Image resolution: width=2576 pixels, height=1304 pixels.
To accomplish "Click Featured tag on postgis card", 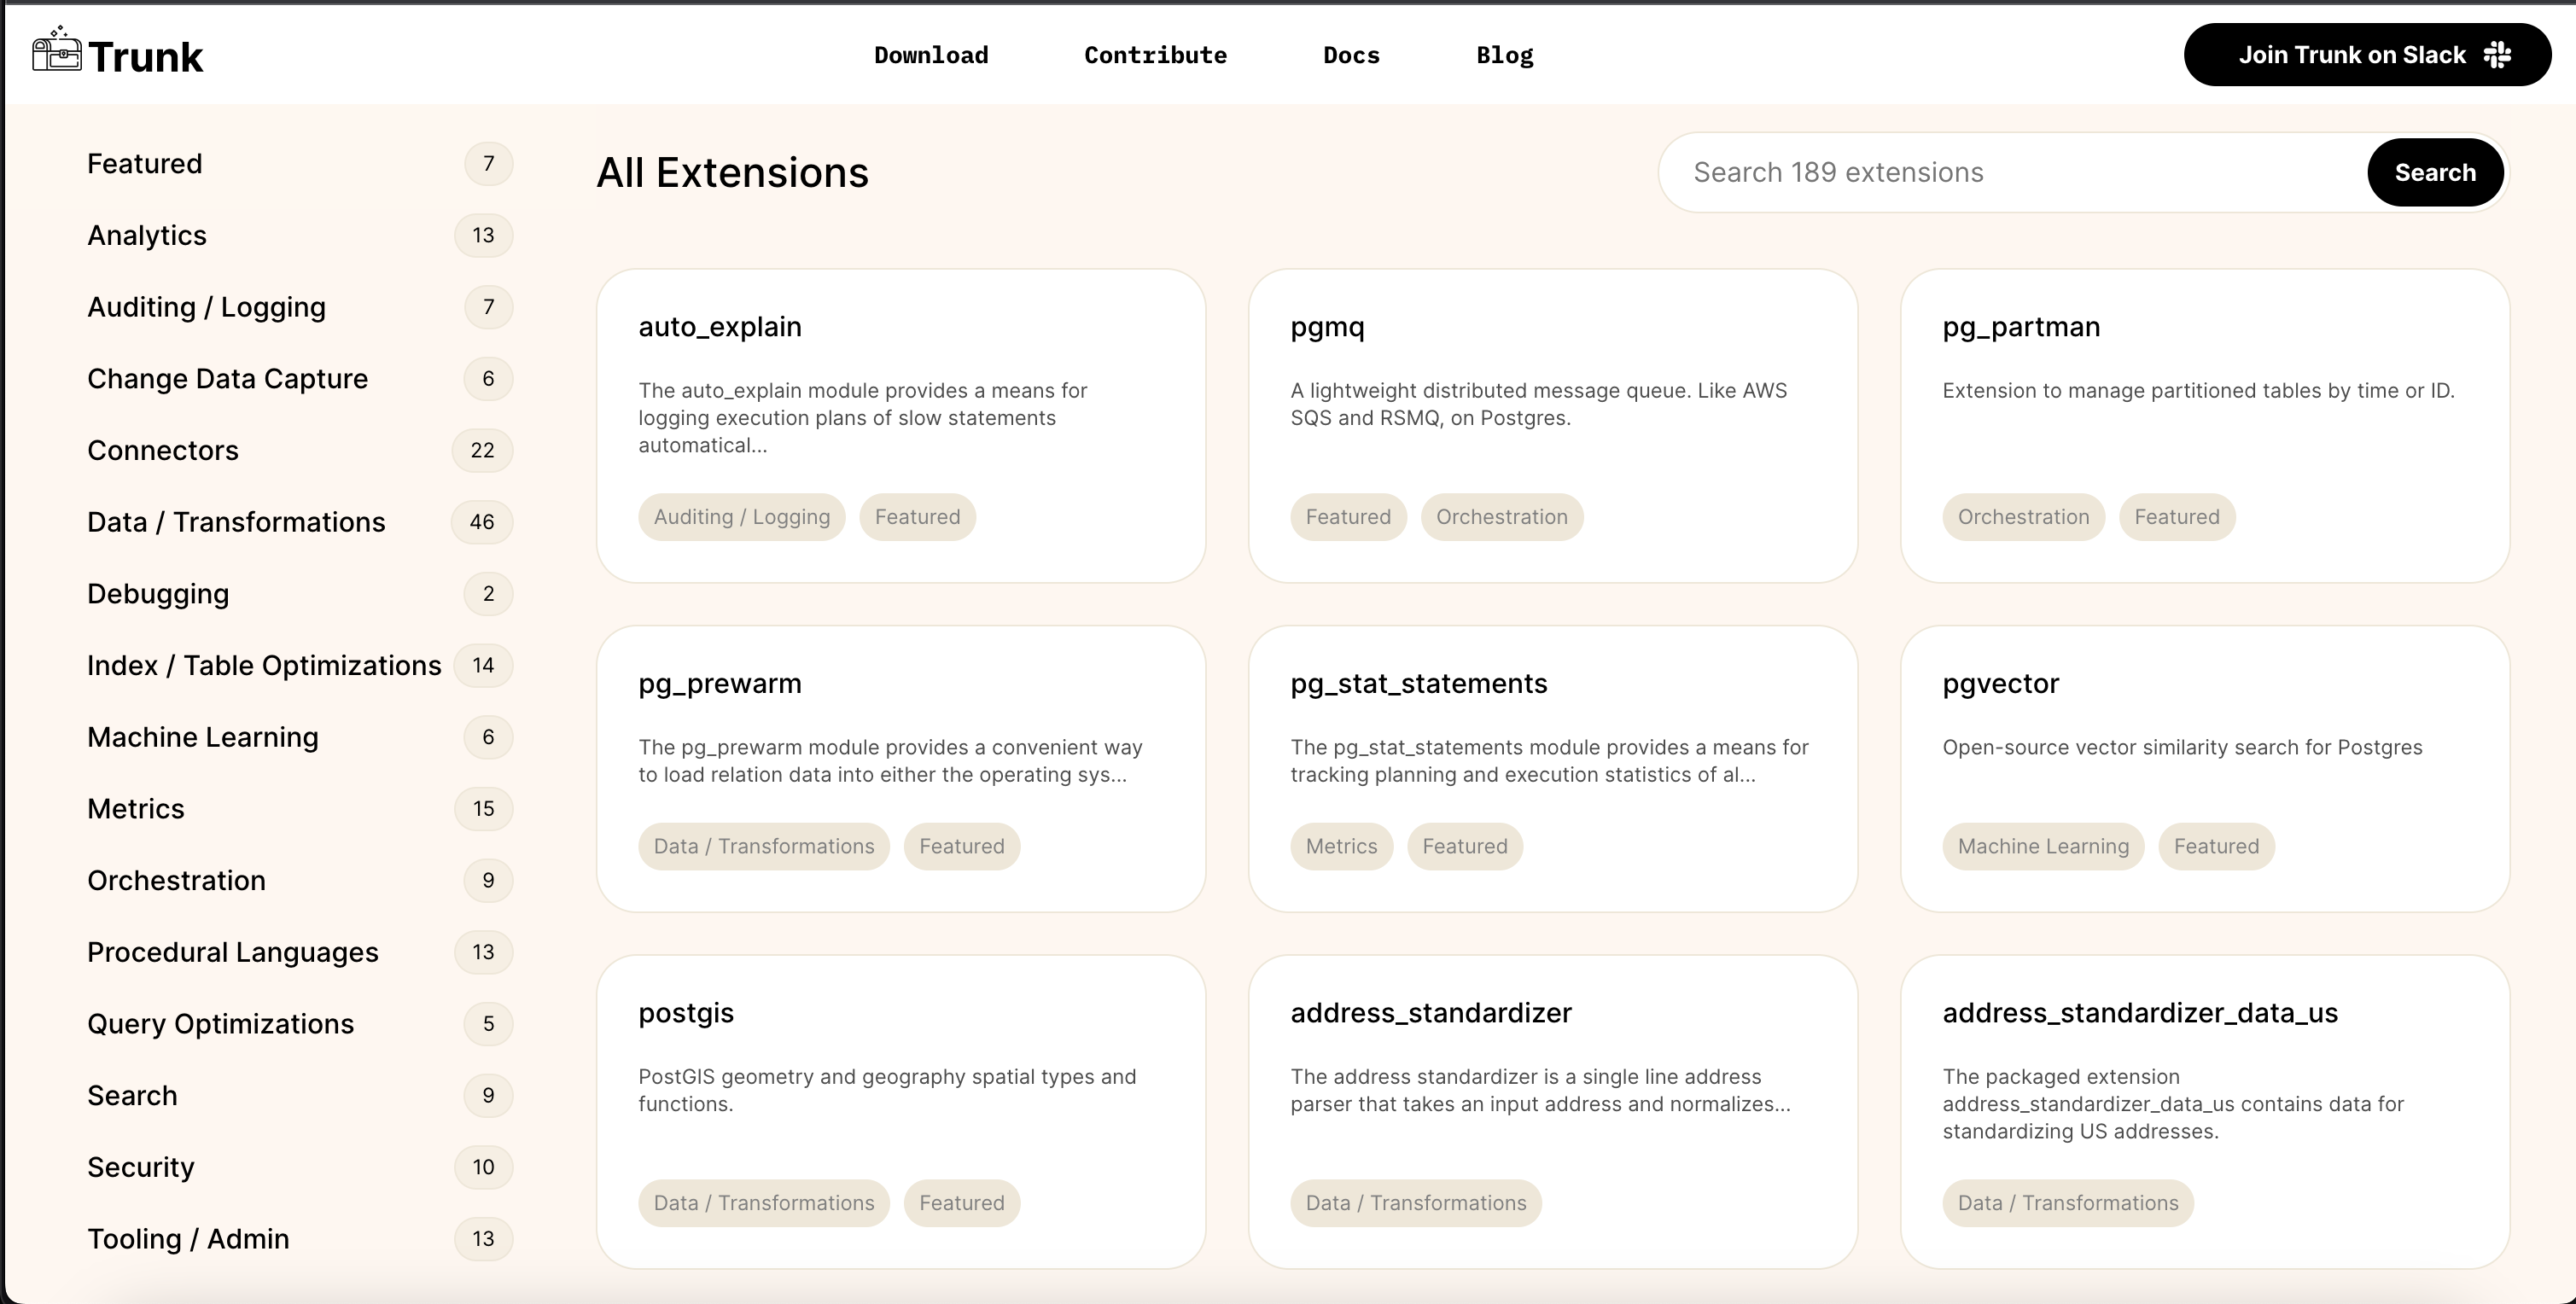I will click(962, 1203).
